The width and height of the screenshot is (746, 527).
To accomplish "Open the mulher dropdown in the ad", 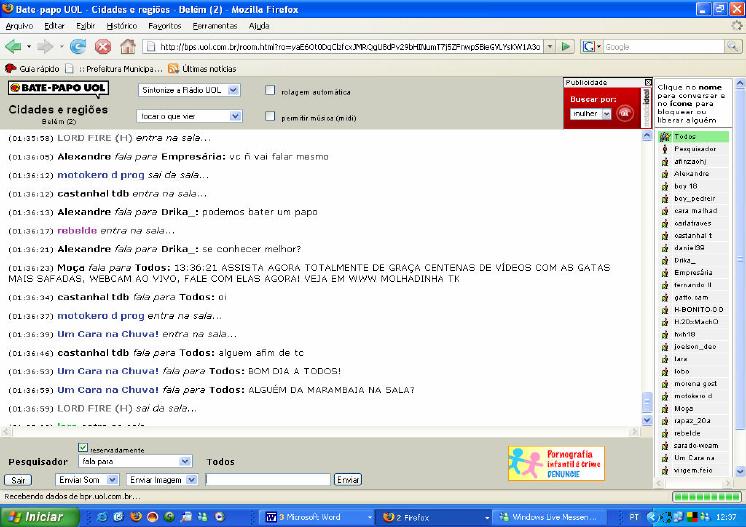I will pyautogui.click(x=590, y=114).
